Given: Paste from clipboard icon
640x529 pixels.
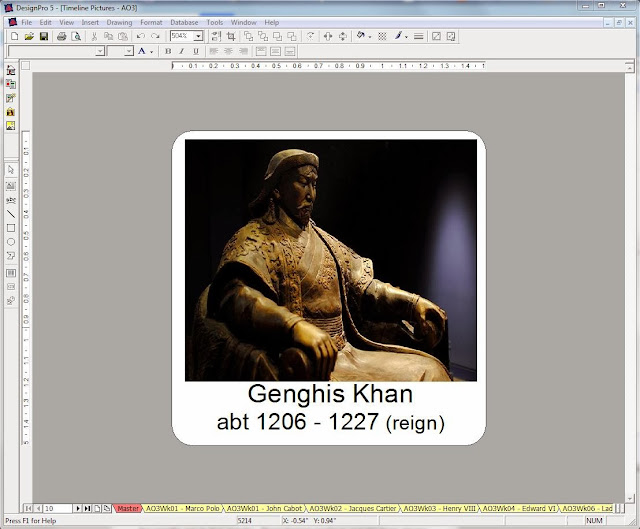Looking at the screenshot, I should pos(123,36).
